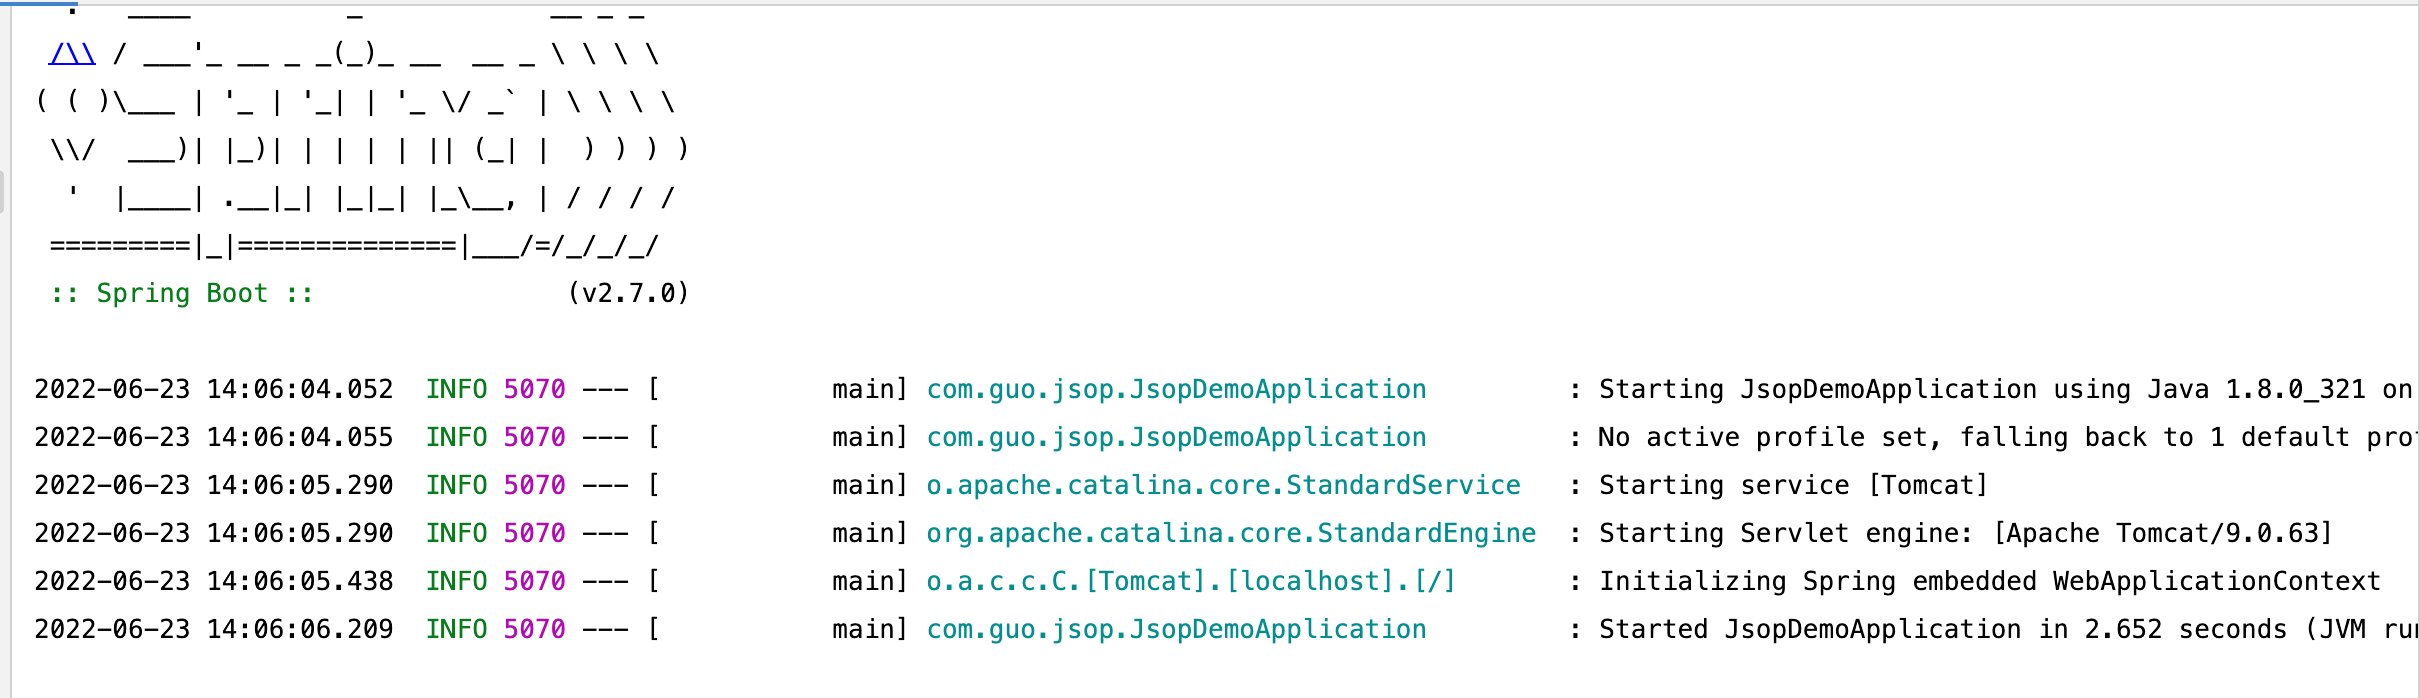Click the timestamp '2022-06-23 14:06:04.052'
The width and height of the screenshot is (2420, 698).
214,389
